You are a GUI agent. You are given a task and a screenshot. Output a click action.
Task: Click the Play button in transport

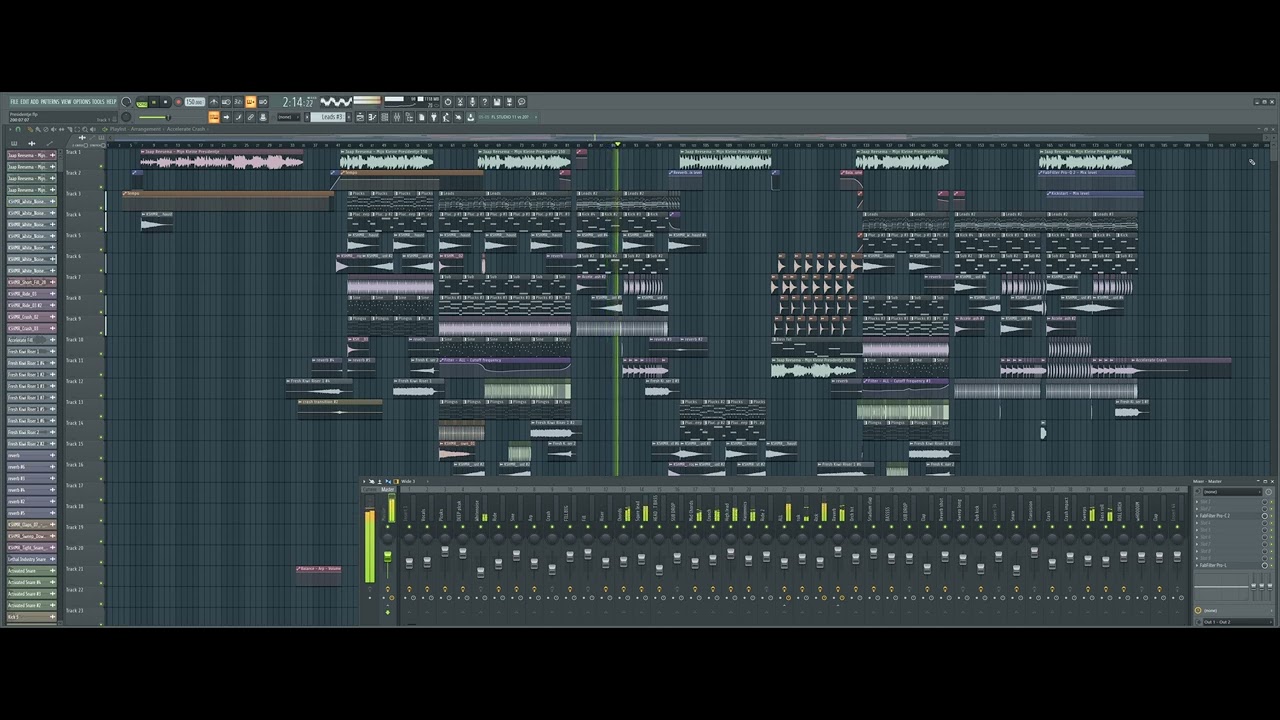154,102
